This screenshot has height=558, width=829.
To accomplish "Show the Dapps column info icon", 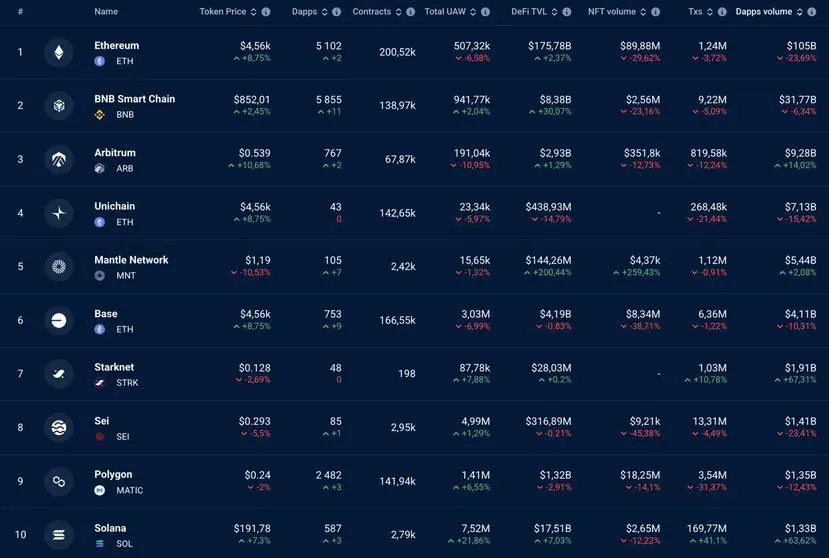I will click(336, 12).
